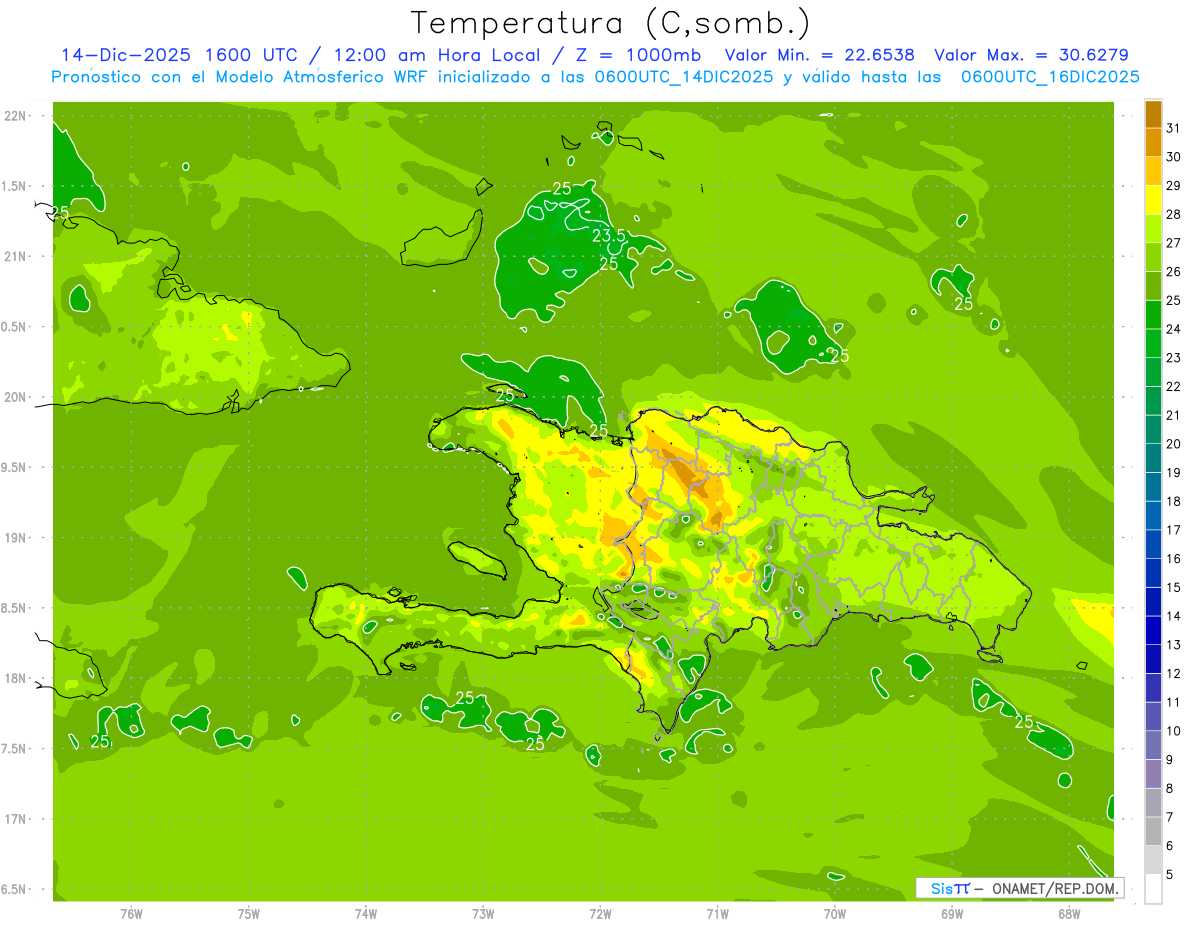Select the legend swatch between 30 and 31
This screenshot has width=1200, height=927.
tap(1153, 142)
